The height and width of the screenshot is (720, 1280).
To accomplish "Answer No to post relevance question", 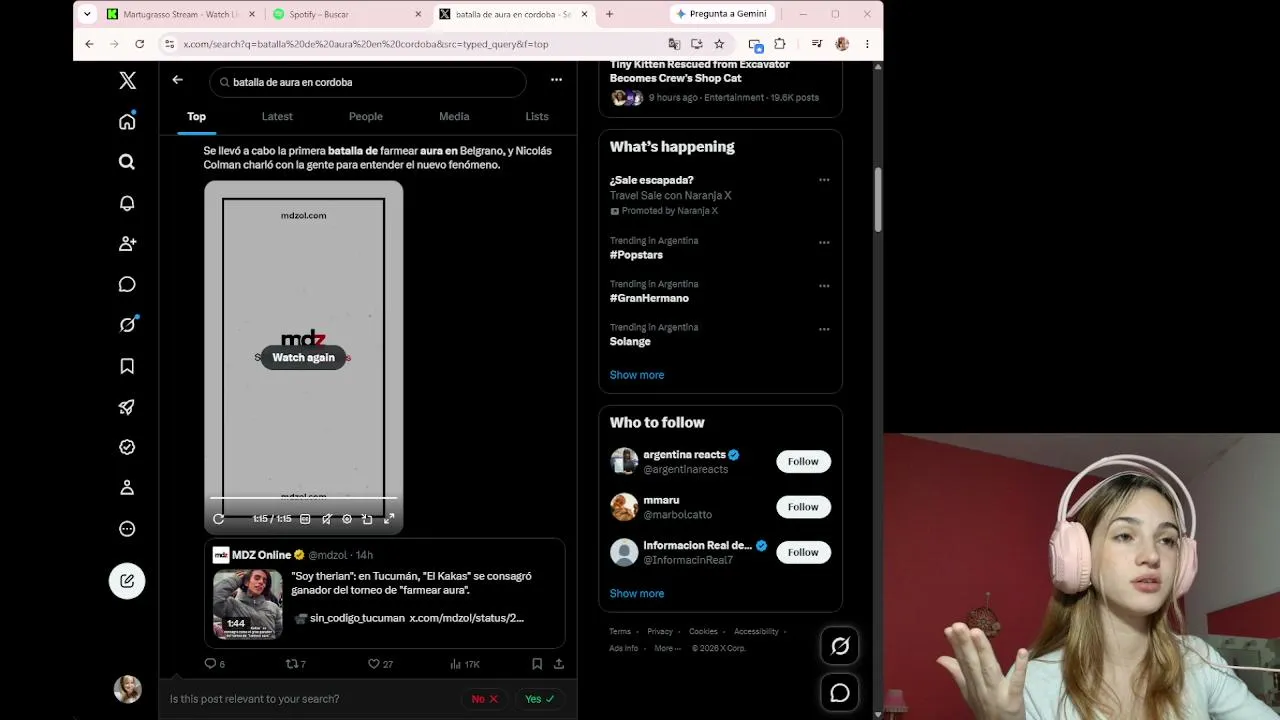I will 485,699.
